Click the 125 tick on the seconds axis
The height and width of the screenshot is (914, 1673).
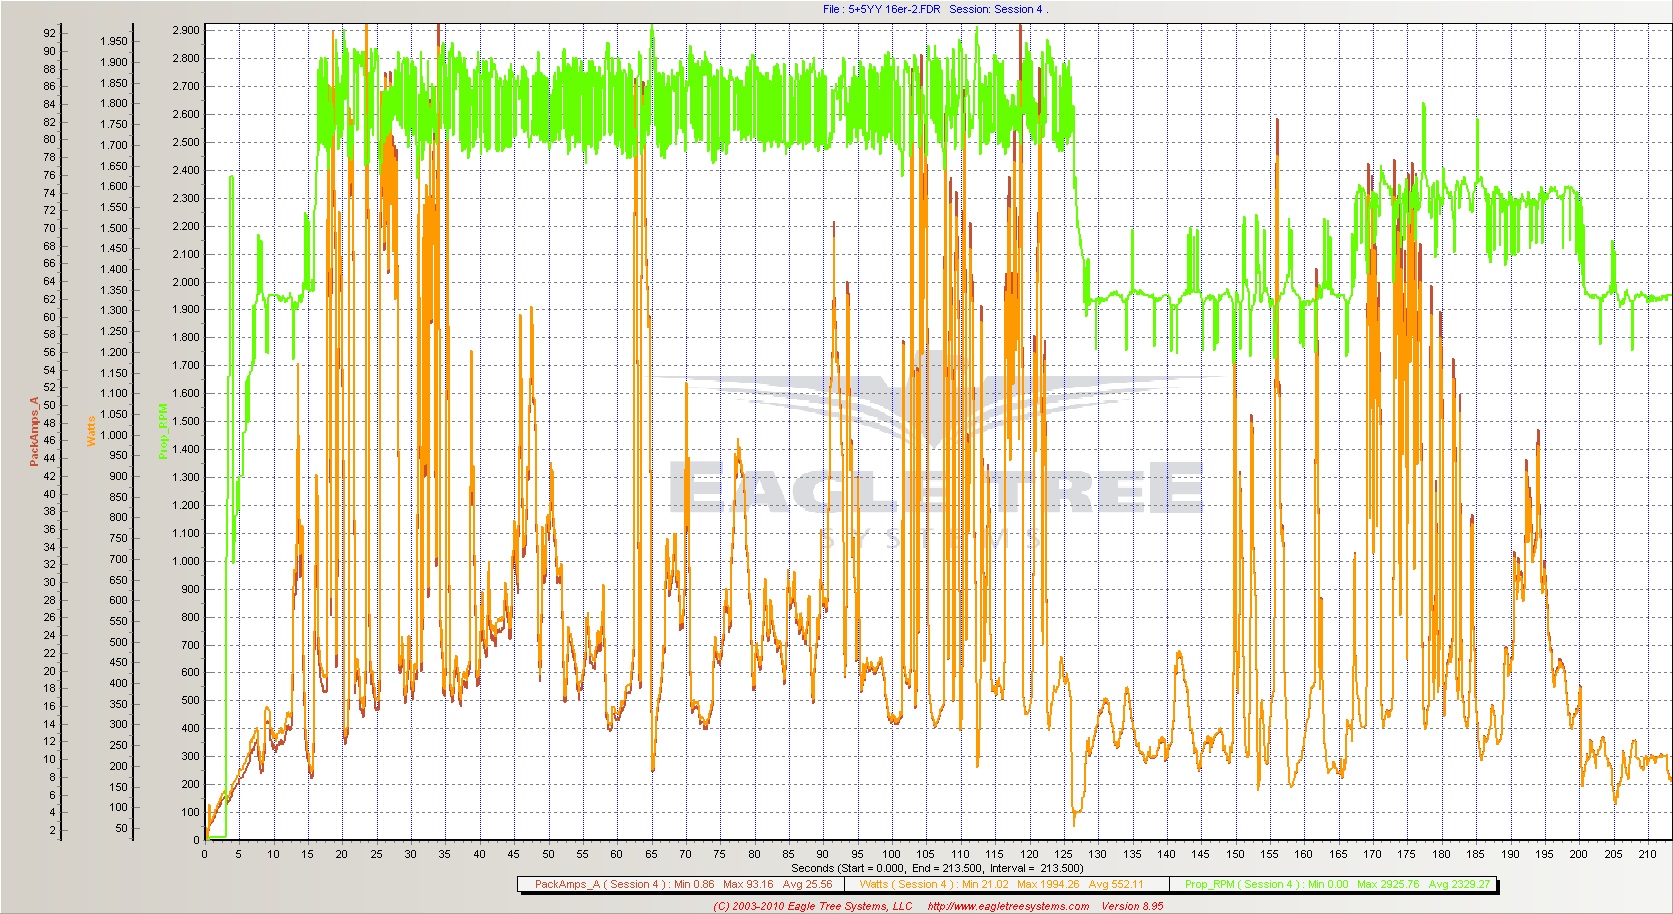[x=1063, y=854]
